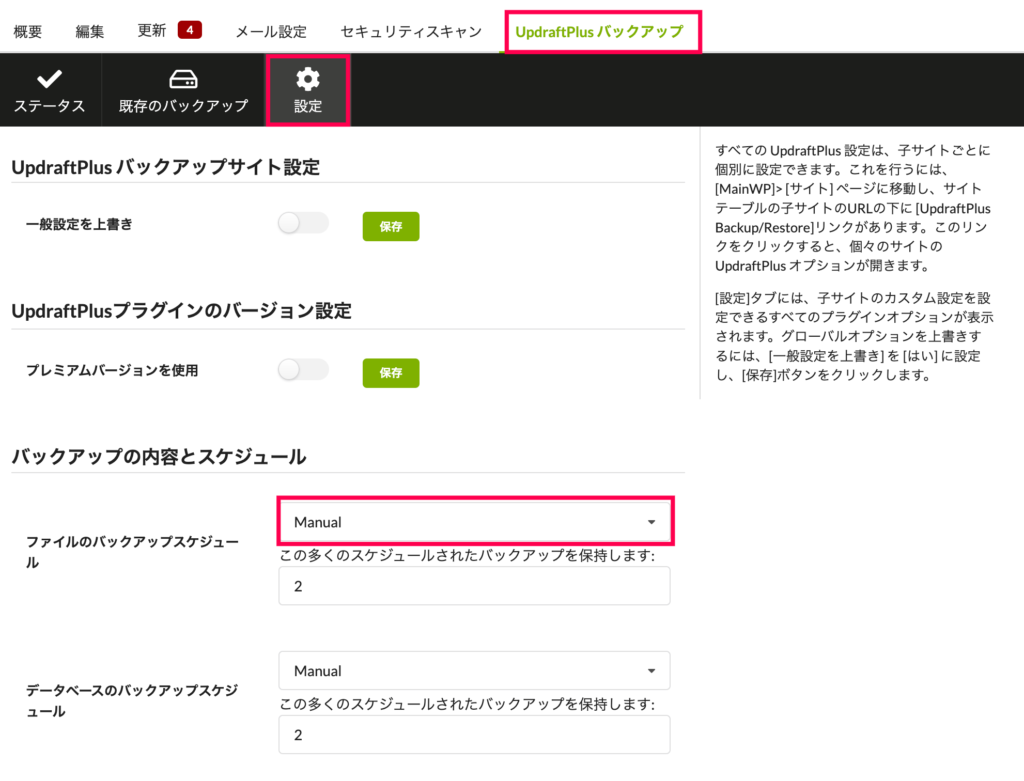Save the プレミアムバージョン setting
The height and width of the screenshot is (781, 1024).
[391, 373]
